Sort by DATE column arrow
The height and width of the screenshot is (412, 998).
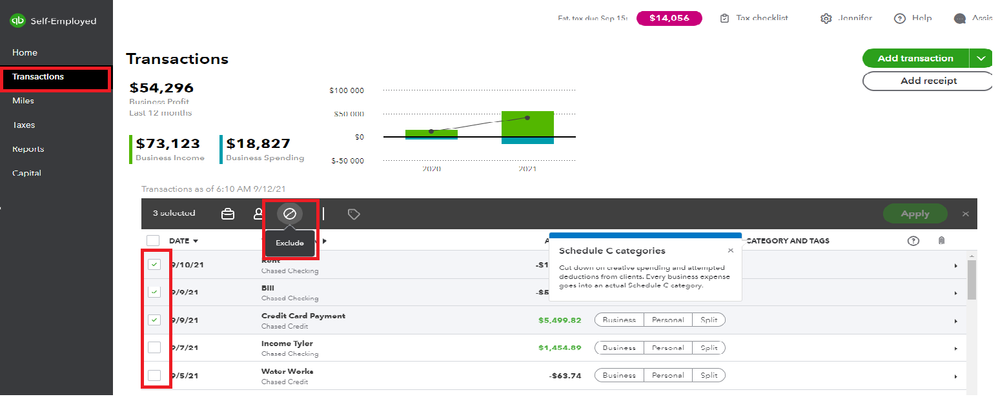click(x=195, y=241)
